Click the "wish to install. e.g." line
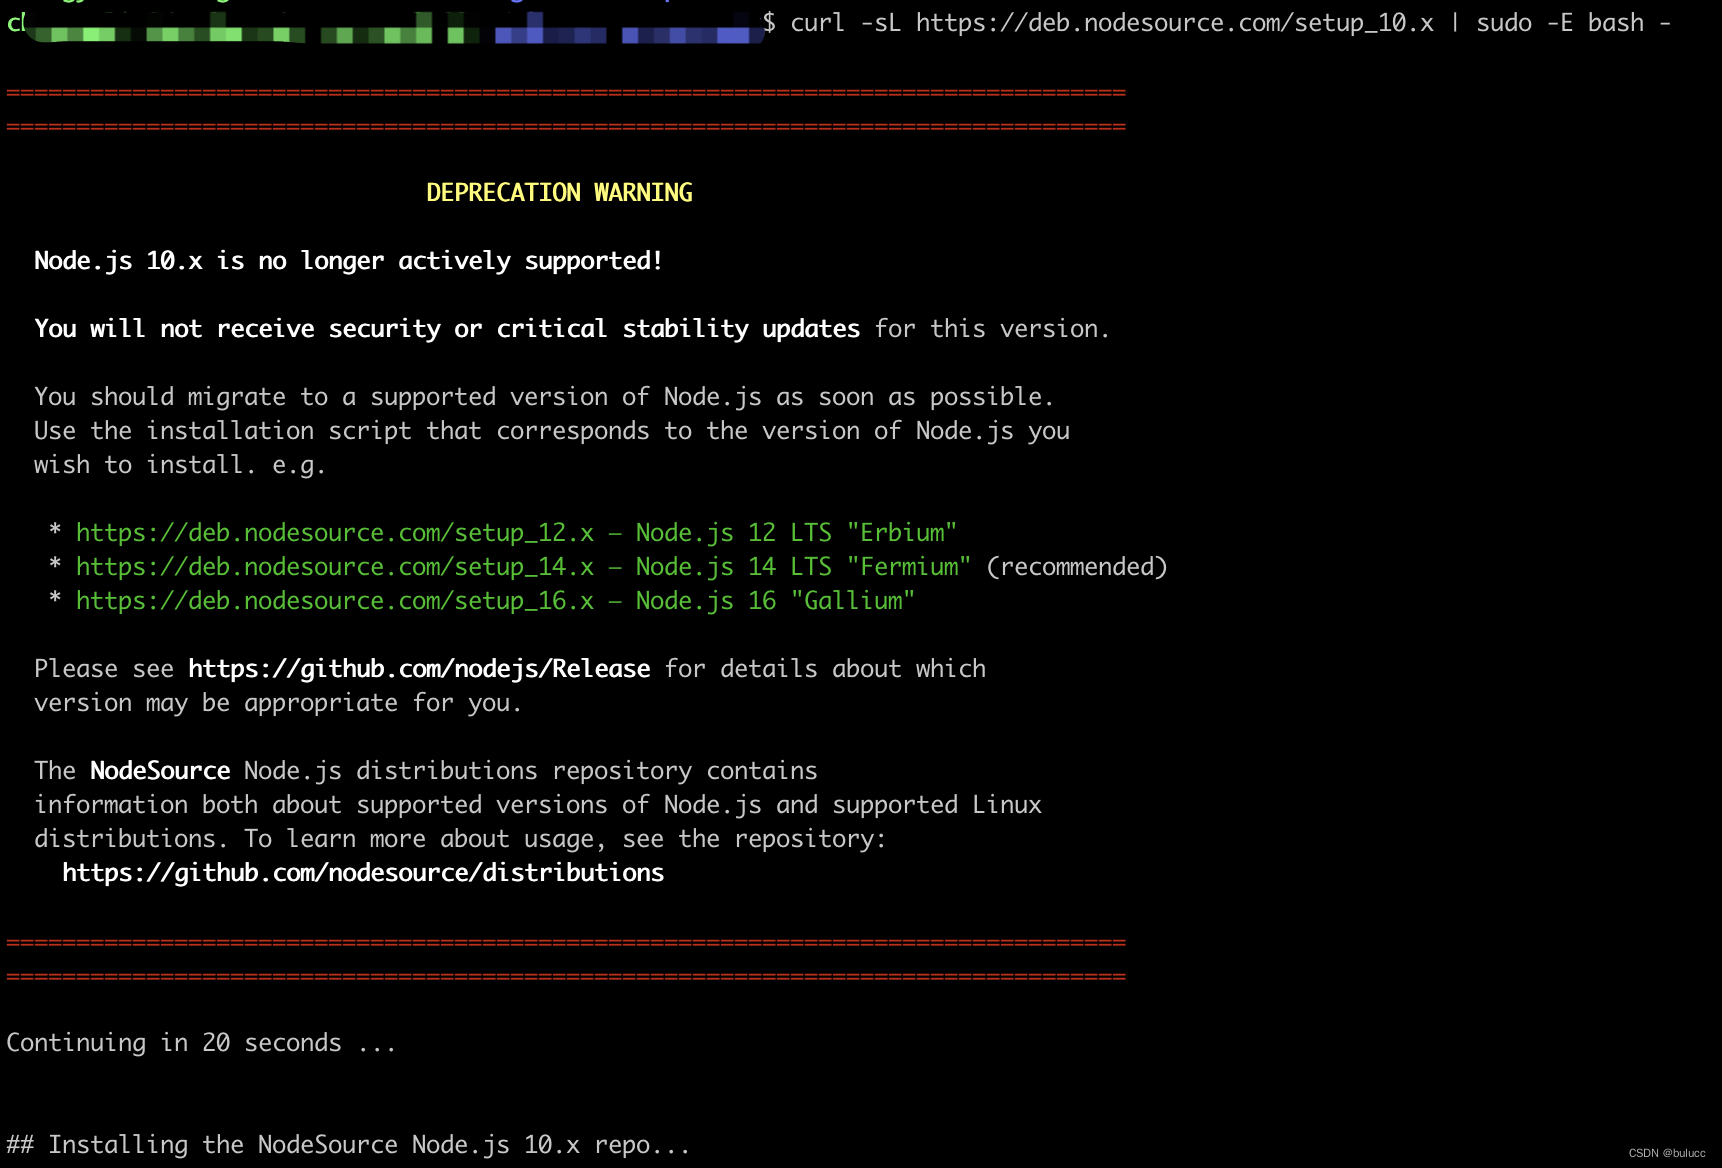 (x=180, y=465)
